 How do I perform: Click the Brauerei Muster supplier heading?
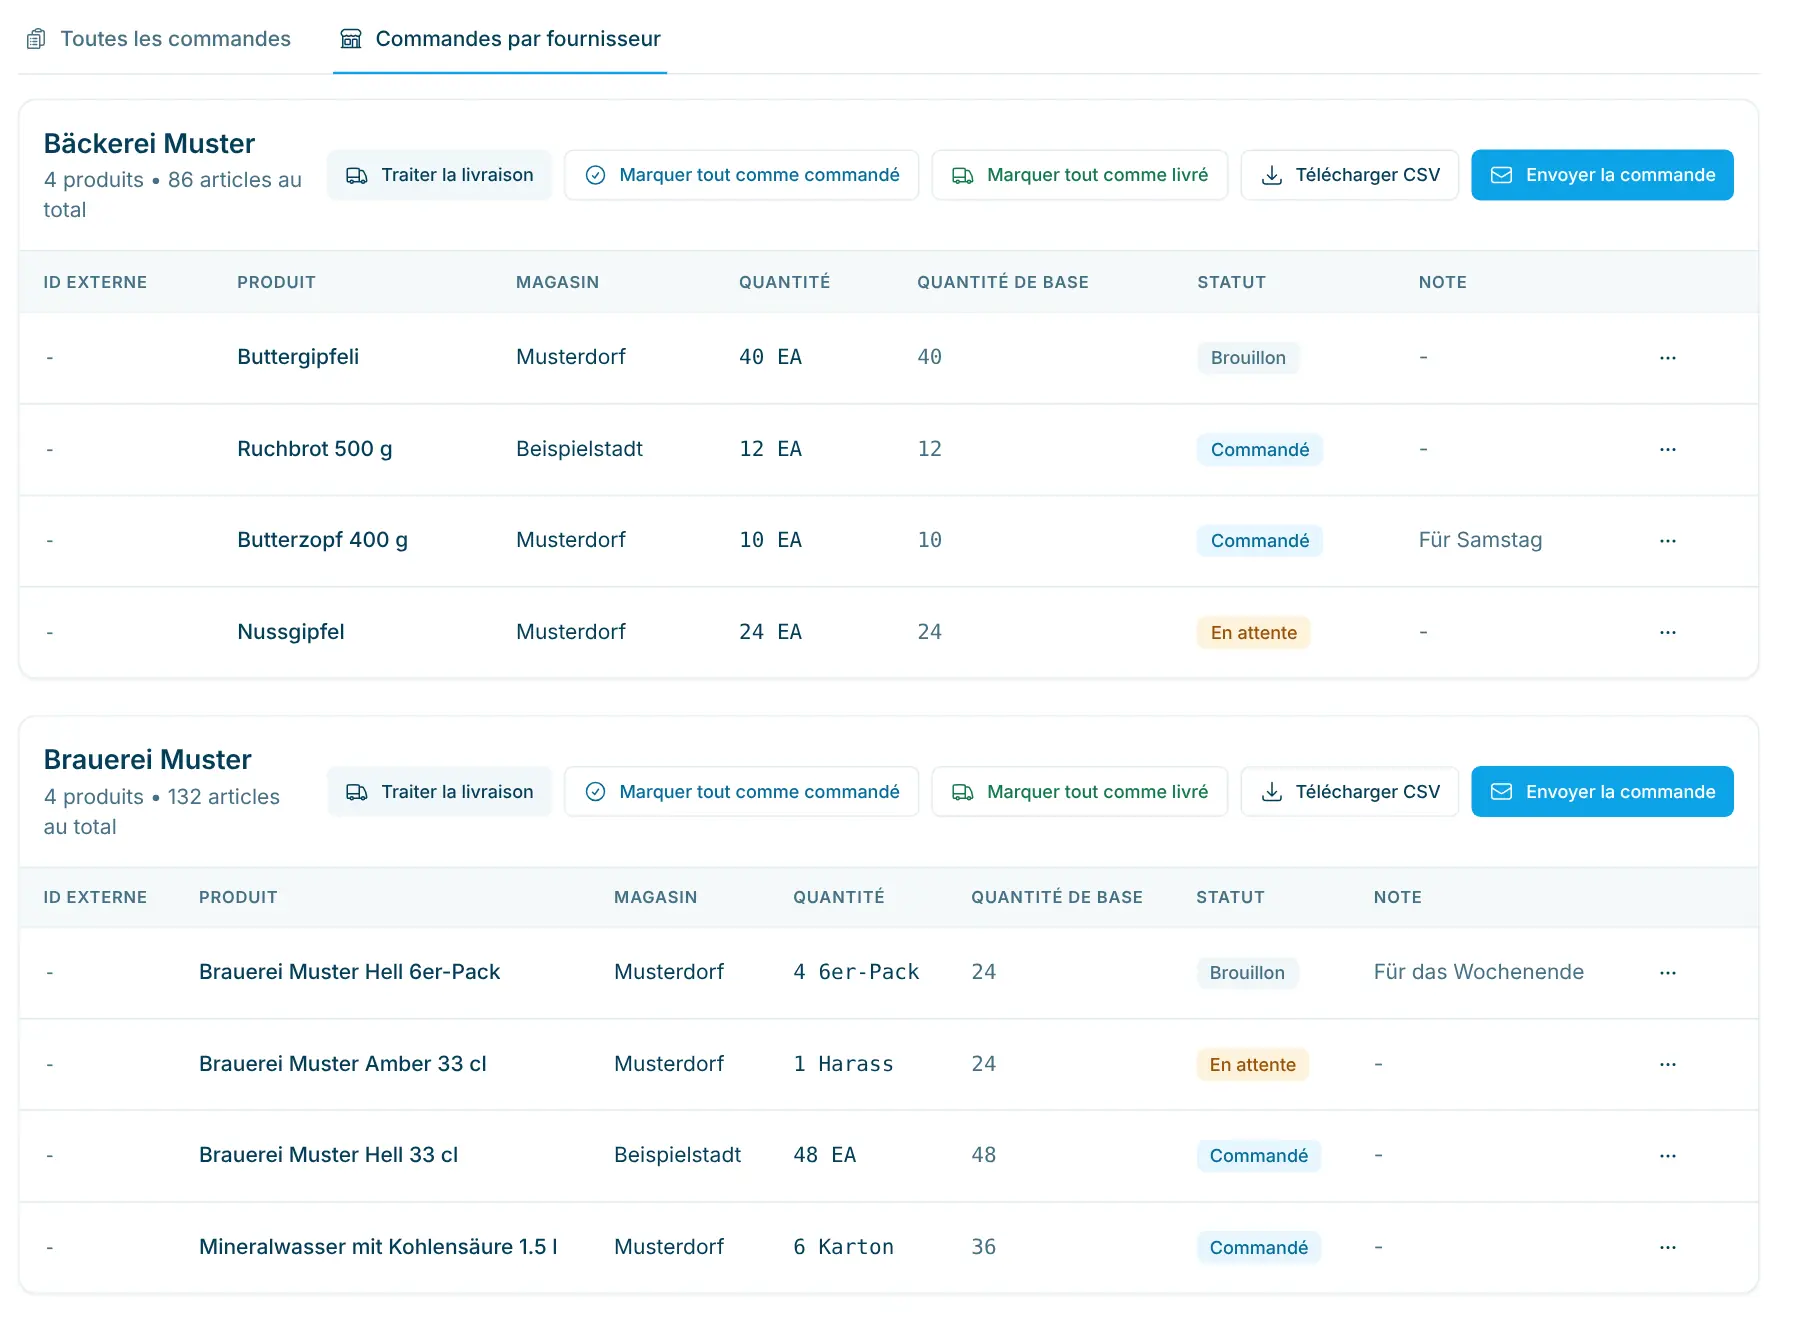[x=147, y=760]
